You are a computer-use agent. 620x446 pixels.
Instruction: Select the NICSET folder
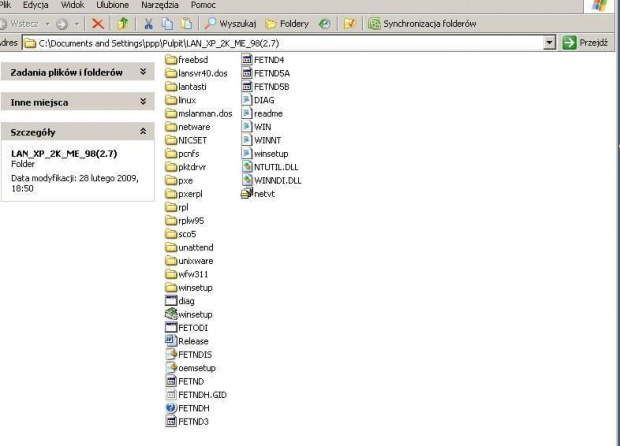pos(186,140)
